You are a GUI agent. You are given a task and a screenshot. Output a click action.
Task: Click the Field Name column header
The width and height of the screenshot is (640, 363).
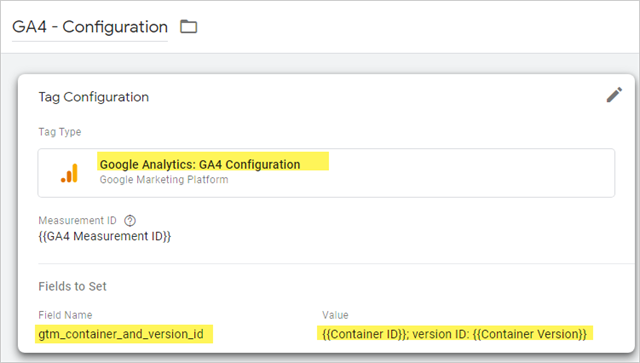pos(65,315)
